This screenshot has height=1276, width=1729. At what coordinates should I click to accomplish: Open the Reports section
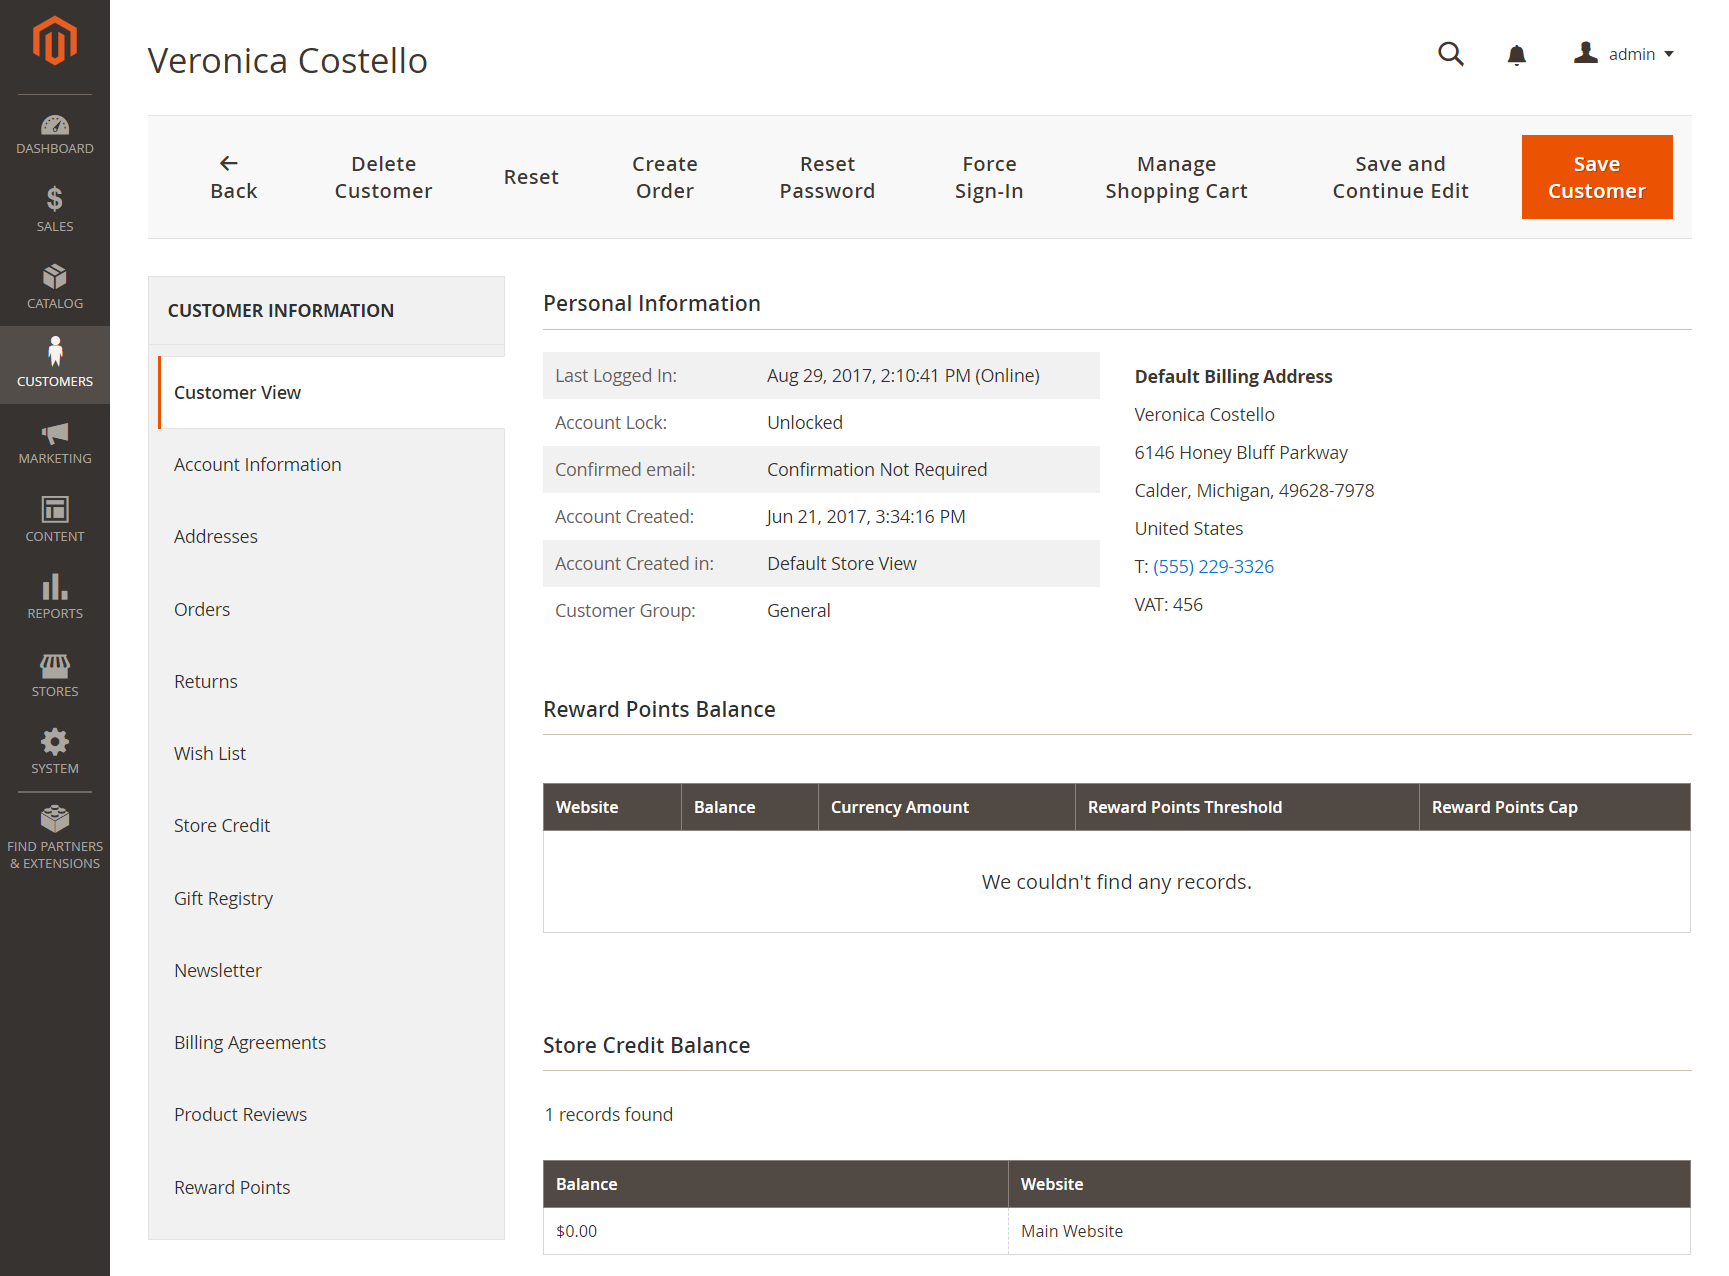point(55,596)
